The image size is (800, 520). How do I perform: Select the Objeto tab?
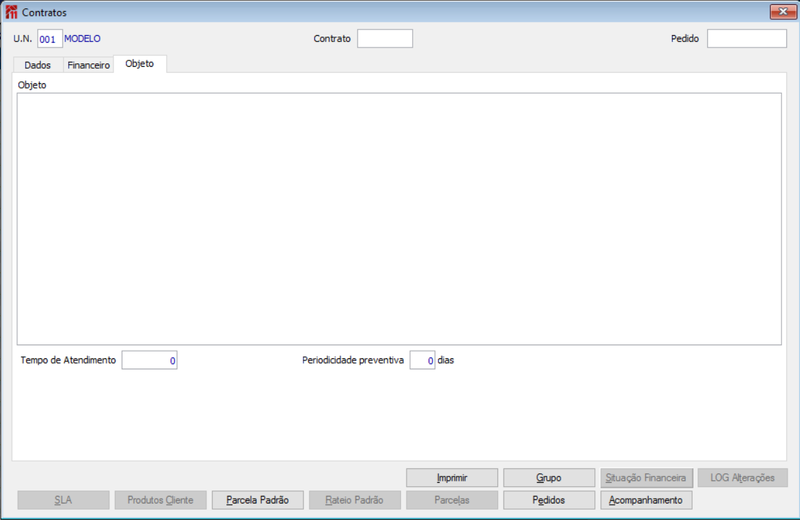pyautogui.click(x=140, y=64)
